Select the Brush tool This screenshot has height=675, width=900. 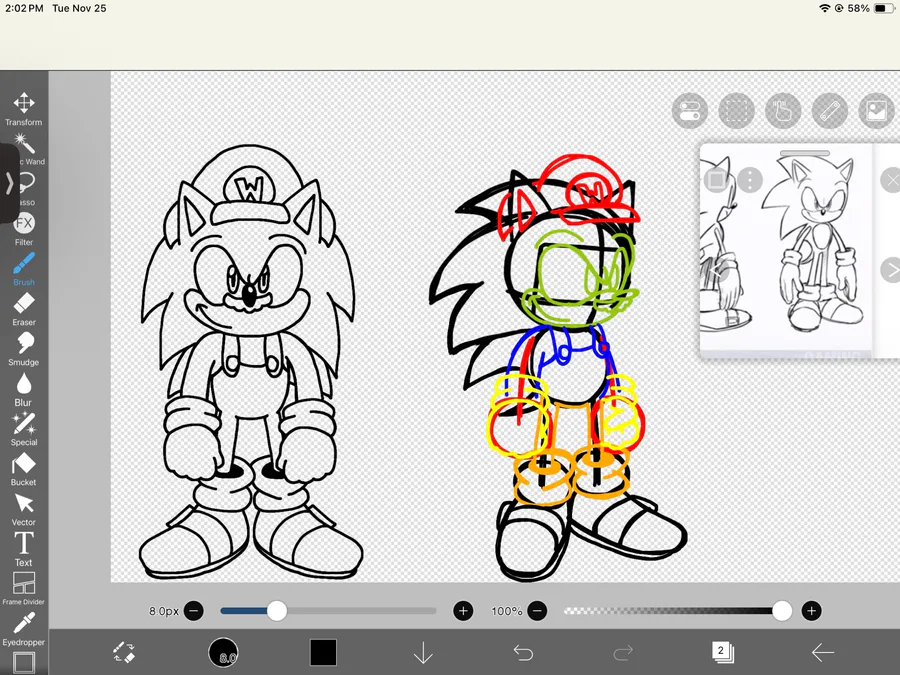click(x=24, y=269)
